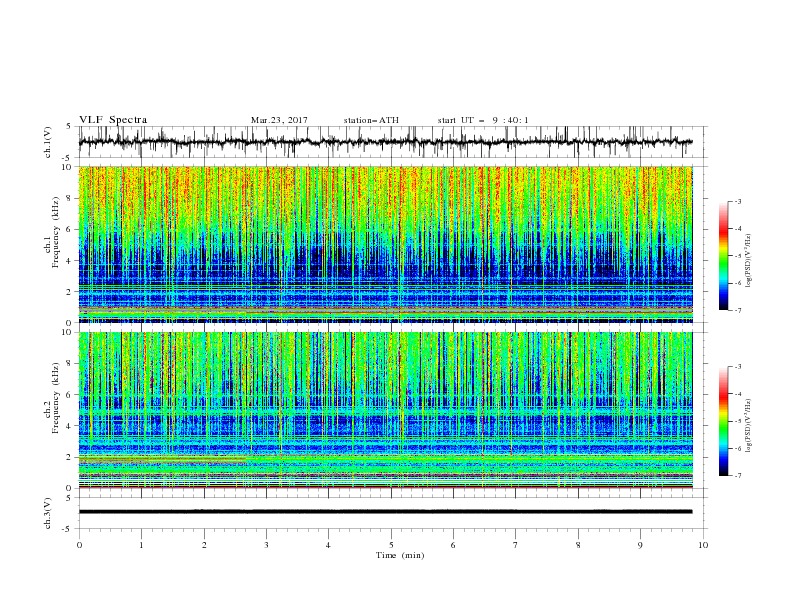The height and width of the screenshot is (612, 792).
Task: Click the 'ch.1(V)' axis label
Action: coord(47,142)
